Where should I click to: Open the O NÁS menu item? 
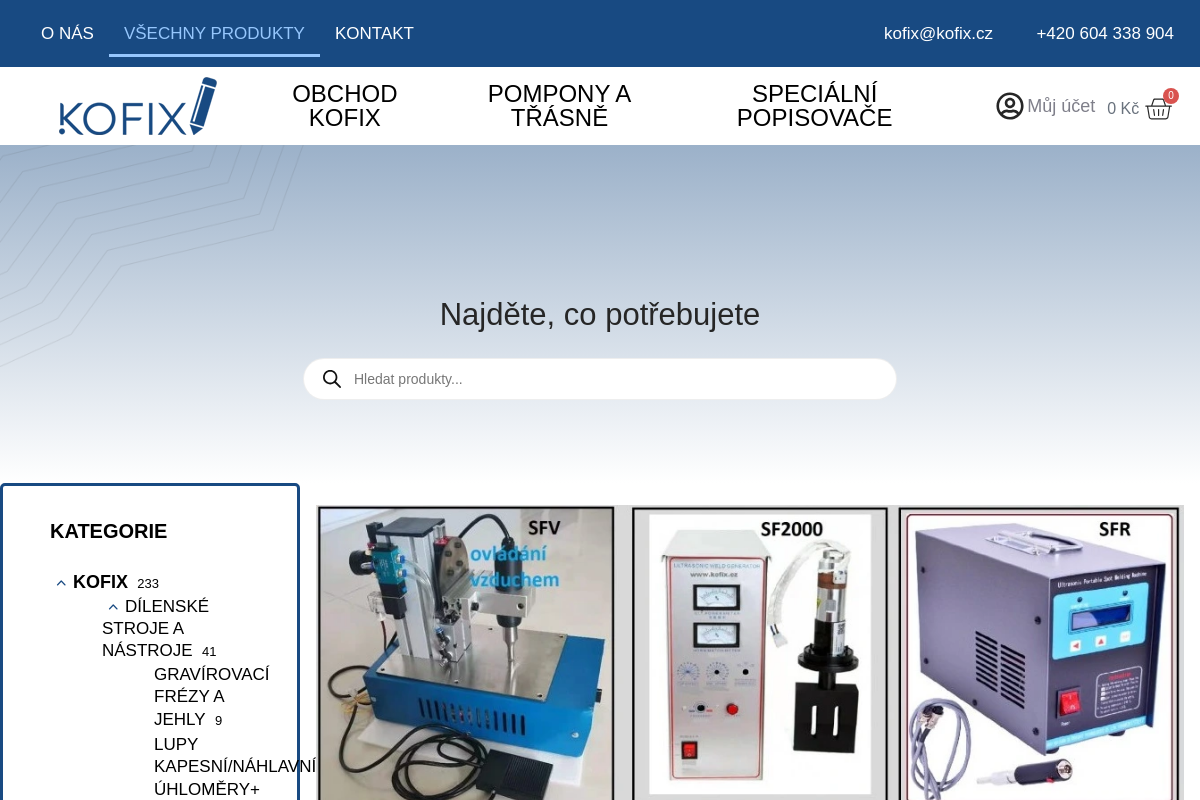point(67,33)
